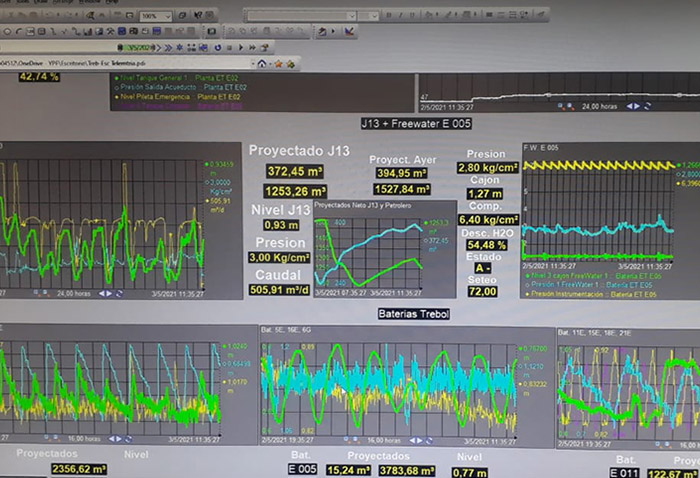Viewport: 700px width, 478px height.
Task: Click the pencil build mode icon
Action: tap(322, 32)
